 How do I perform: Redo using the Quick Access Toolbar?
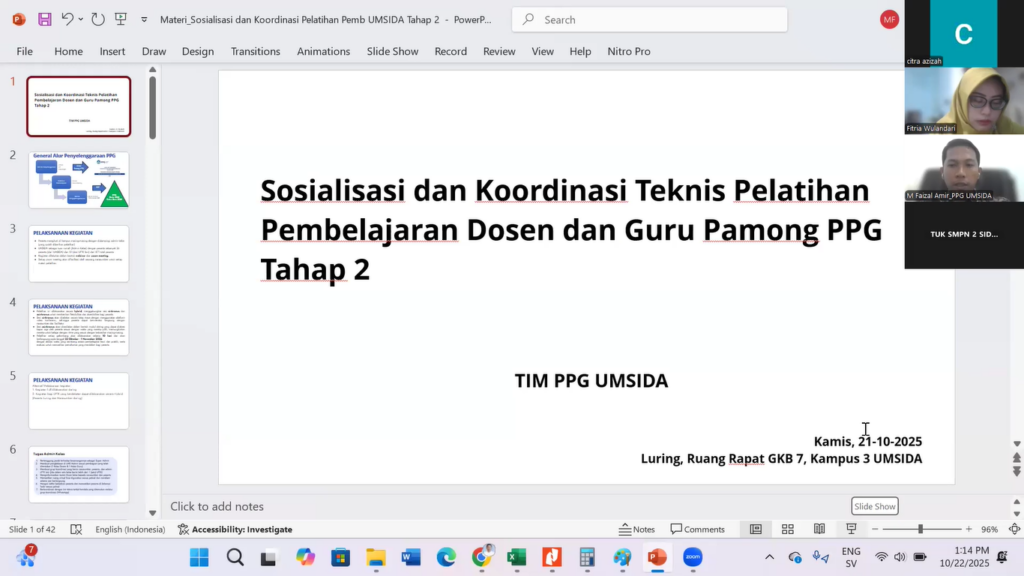(97, 19)
